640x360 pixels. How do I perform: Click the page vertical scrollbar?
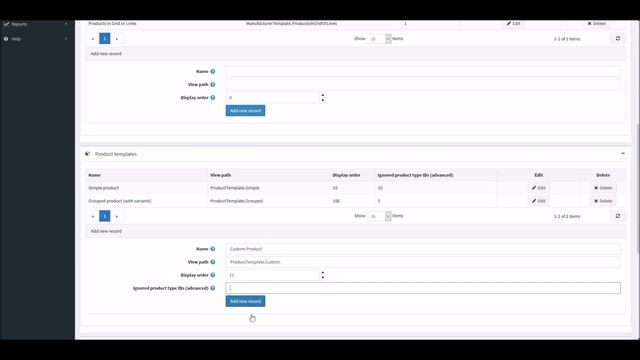638,188
